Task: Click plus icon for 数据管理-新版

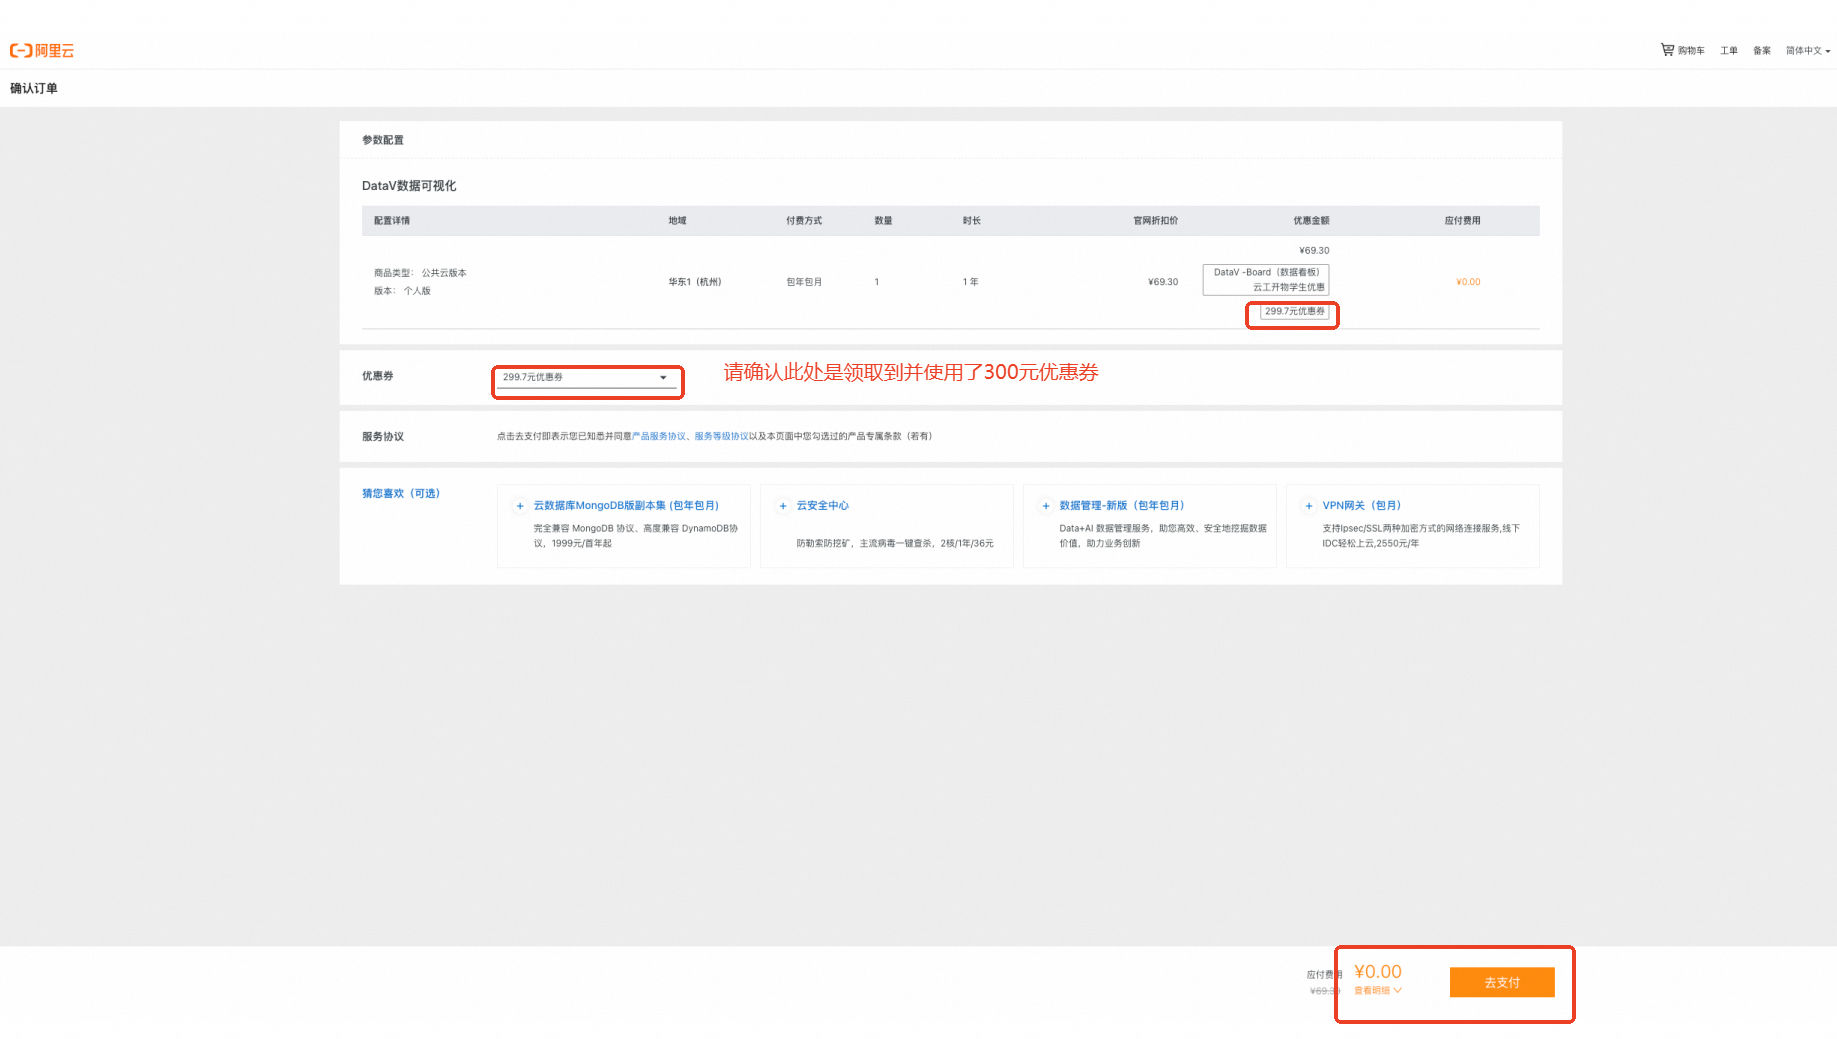Action: pyautogui.click(x=1046, y=506)
